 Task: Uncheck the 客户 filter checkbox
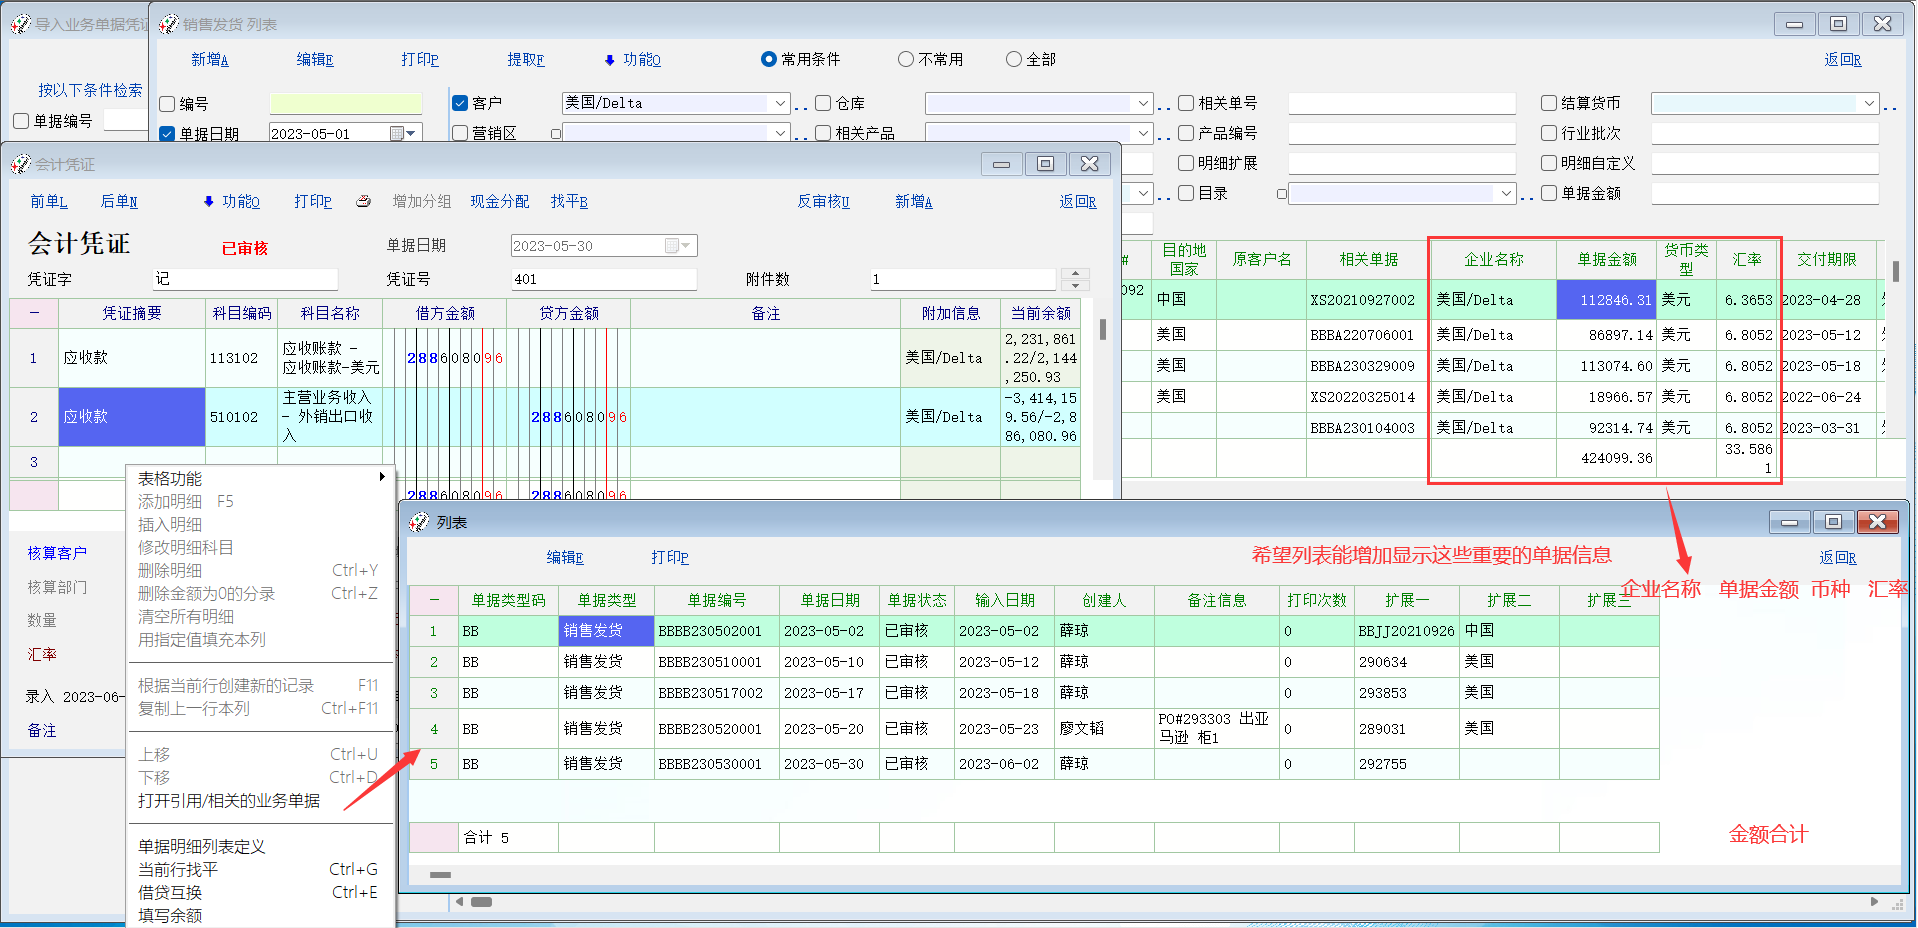click(460, 103)
